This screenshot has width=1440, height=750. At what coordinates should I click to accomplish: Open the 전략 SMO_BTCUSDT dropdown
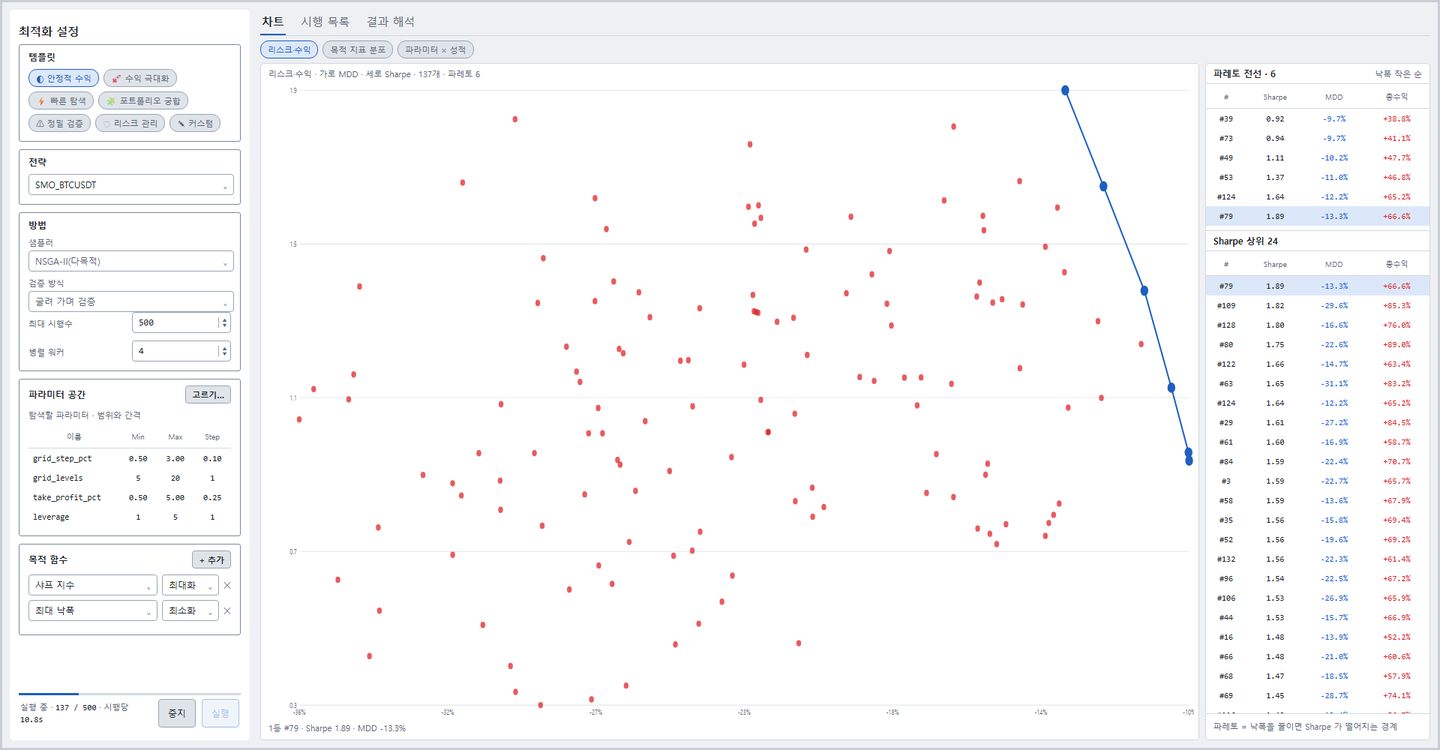point(131,185)
